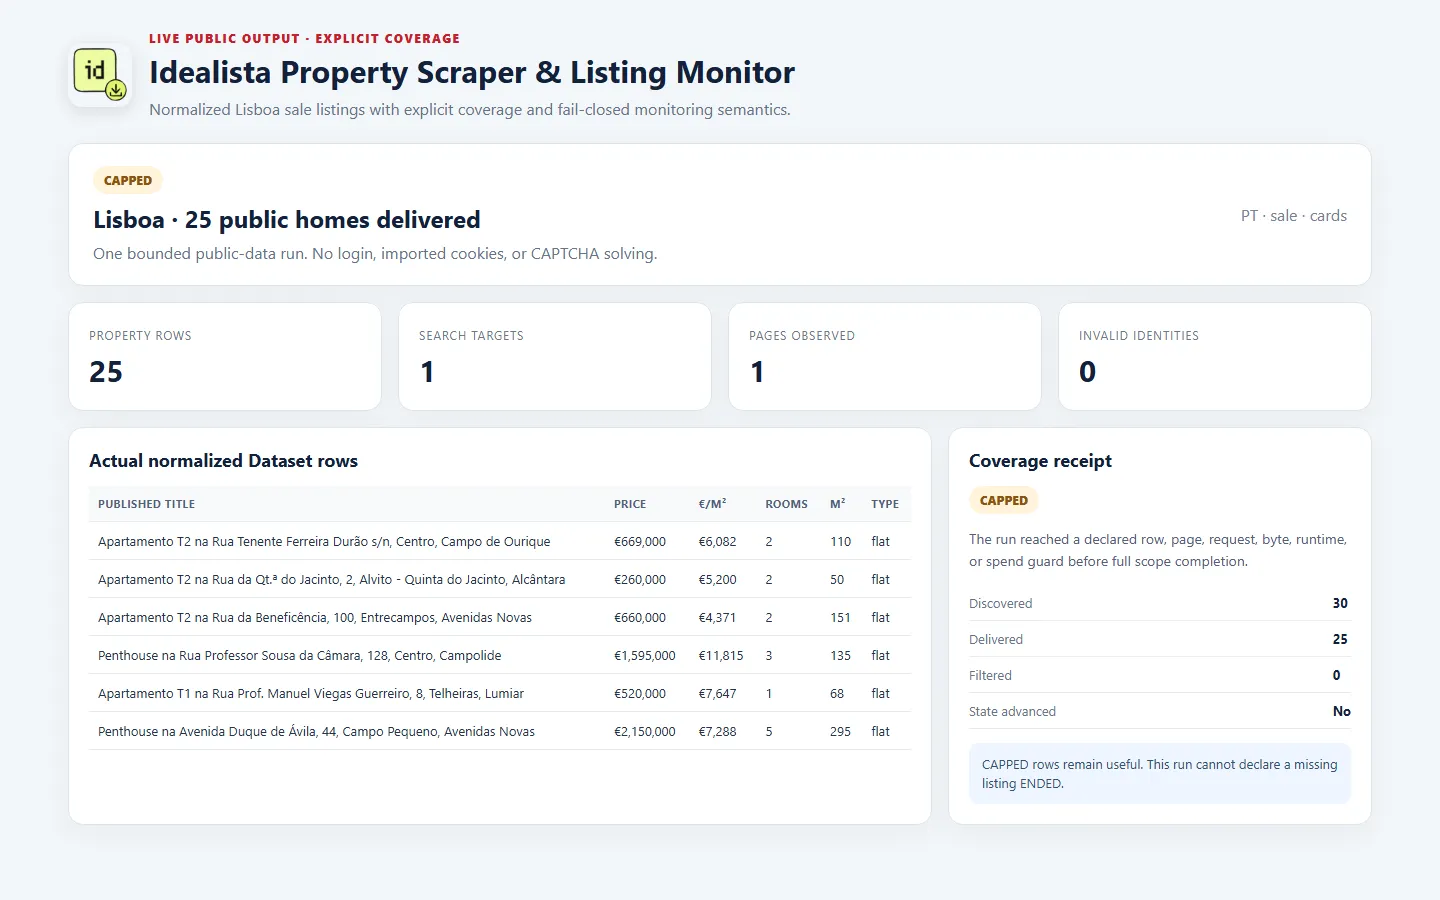This screenshot has width=1440, height=900.
Task: Click the 295 m² area cell
Action: 840,732
